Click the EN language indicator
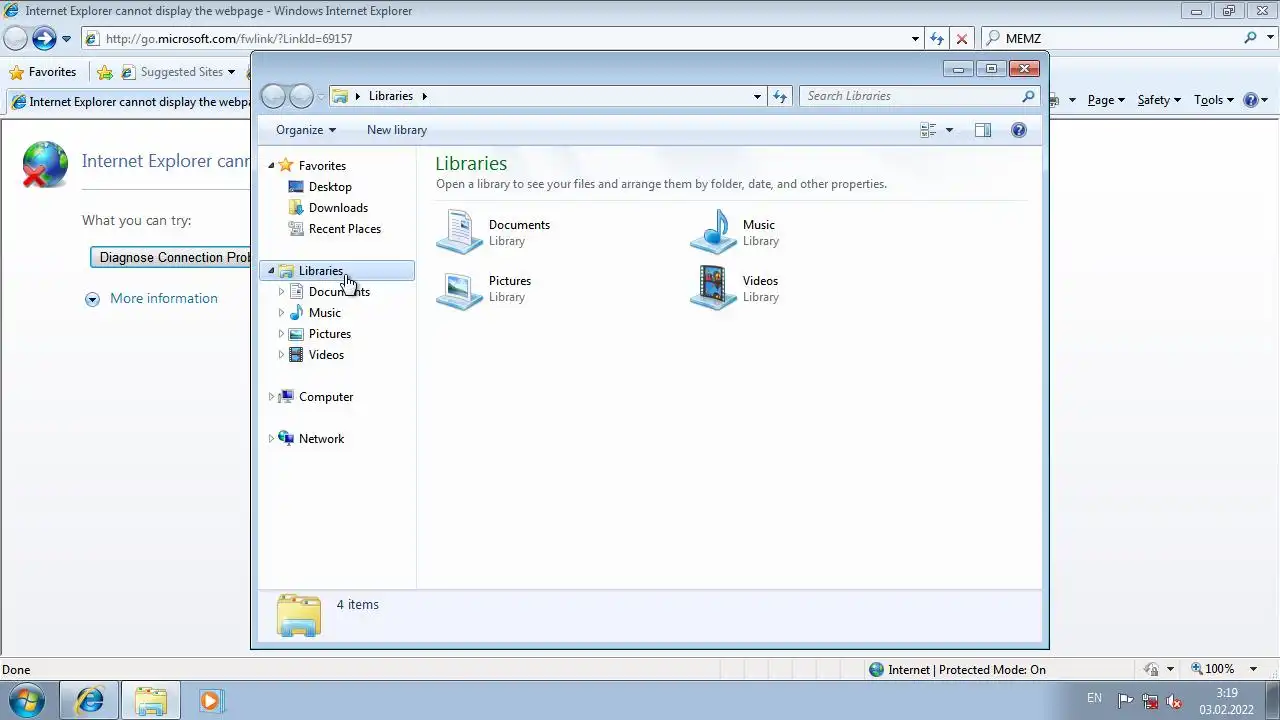The height and width of the screenshot is (720, 1280). click(1094, 698)
